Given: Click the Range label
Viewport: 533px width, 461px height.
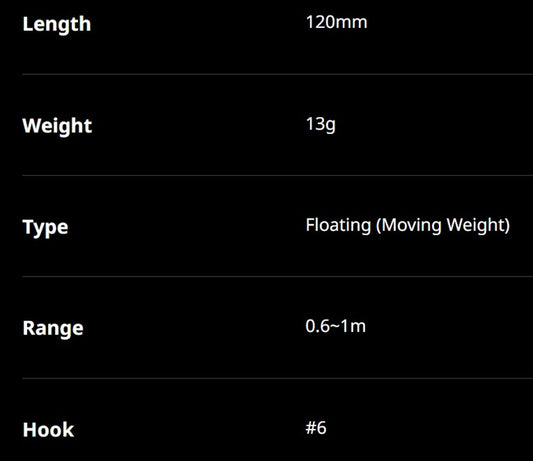Looking at the screenshot, I should tap(53, 329).
